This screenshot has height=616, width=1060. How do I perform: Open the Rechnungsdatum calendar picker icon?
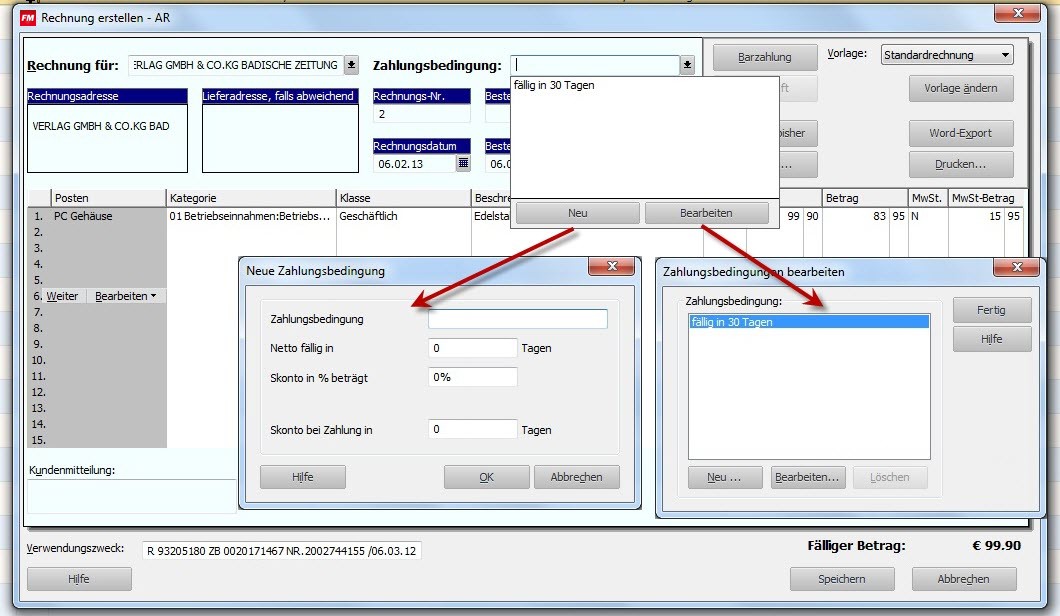463,163
